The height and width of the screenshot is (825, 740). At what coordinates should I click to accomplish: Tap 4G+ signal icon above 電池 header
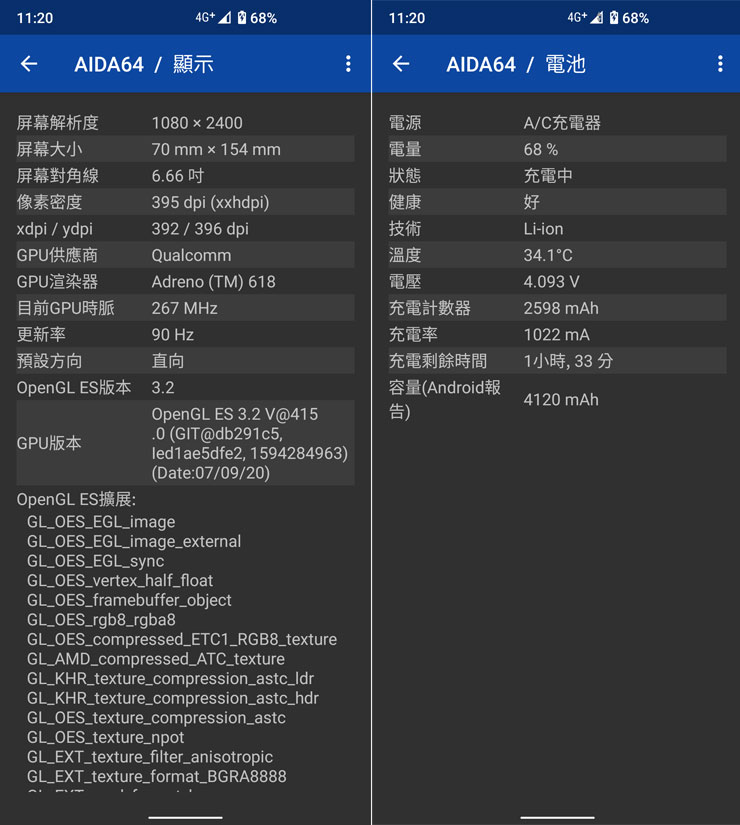(584, 18)
